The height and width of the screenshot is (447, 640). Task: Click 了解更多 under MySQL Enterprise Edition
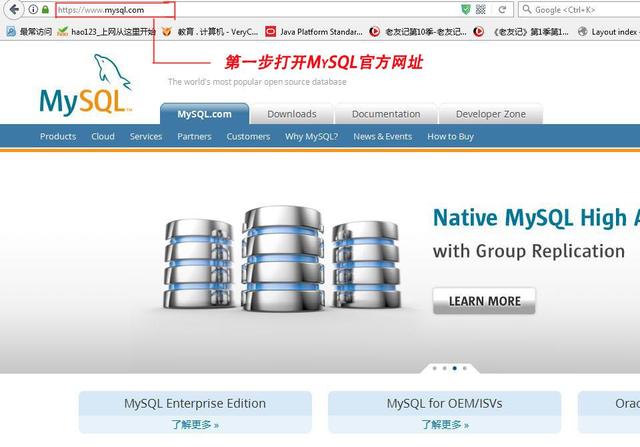tap(195, 425)
